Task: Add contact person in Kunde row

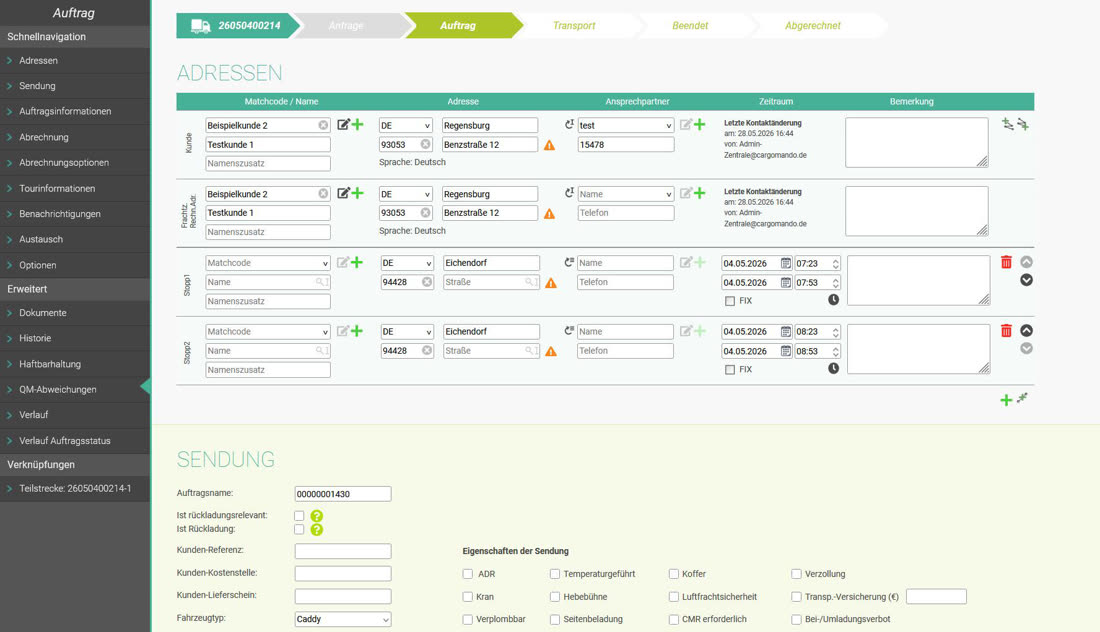Action: click(699, 125)
